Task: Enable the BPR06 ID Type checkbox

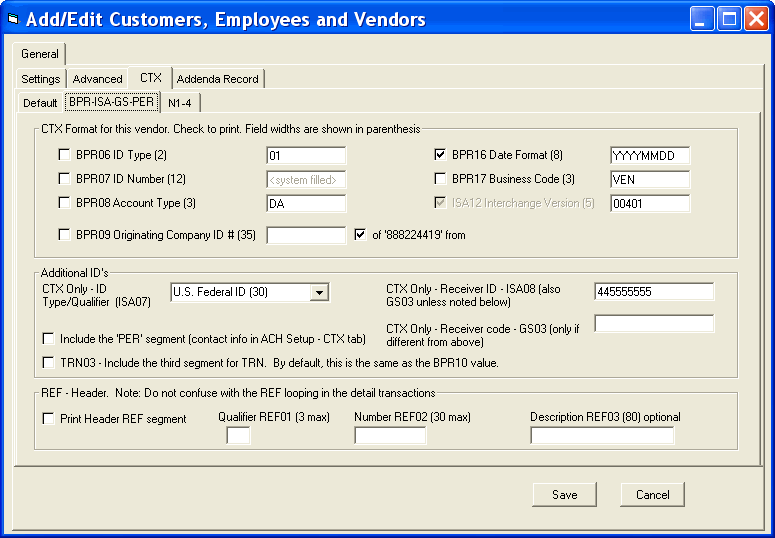Action: pyautogui.click(x=64, y=155)
